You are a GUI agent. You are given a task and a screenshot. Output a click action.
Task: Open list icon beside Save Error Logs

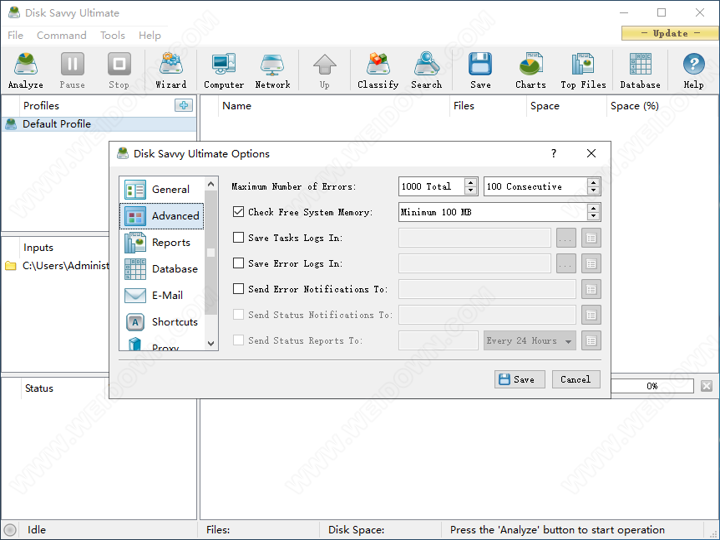coord(591,264)
